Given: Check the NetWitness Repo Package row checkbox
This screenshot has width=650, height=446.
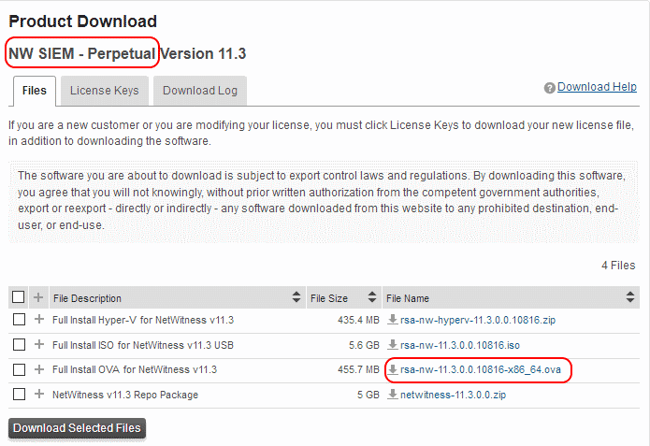Looking at the screenshot, I should point(19,394).
